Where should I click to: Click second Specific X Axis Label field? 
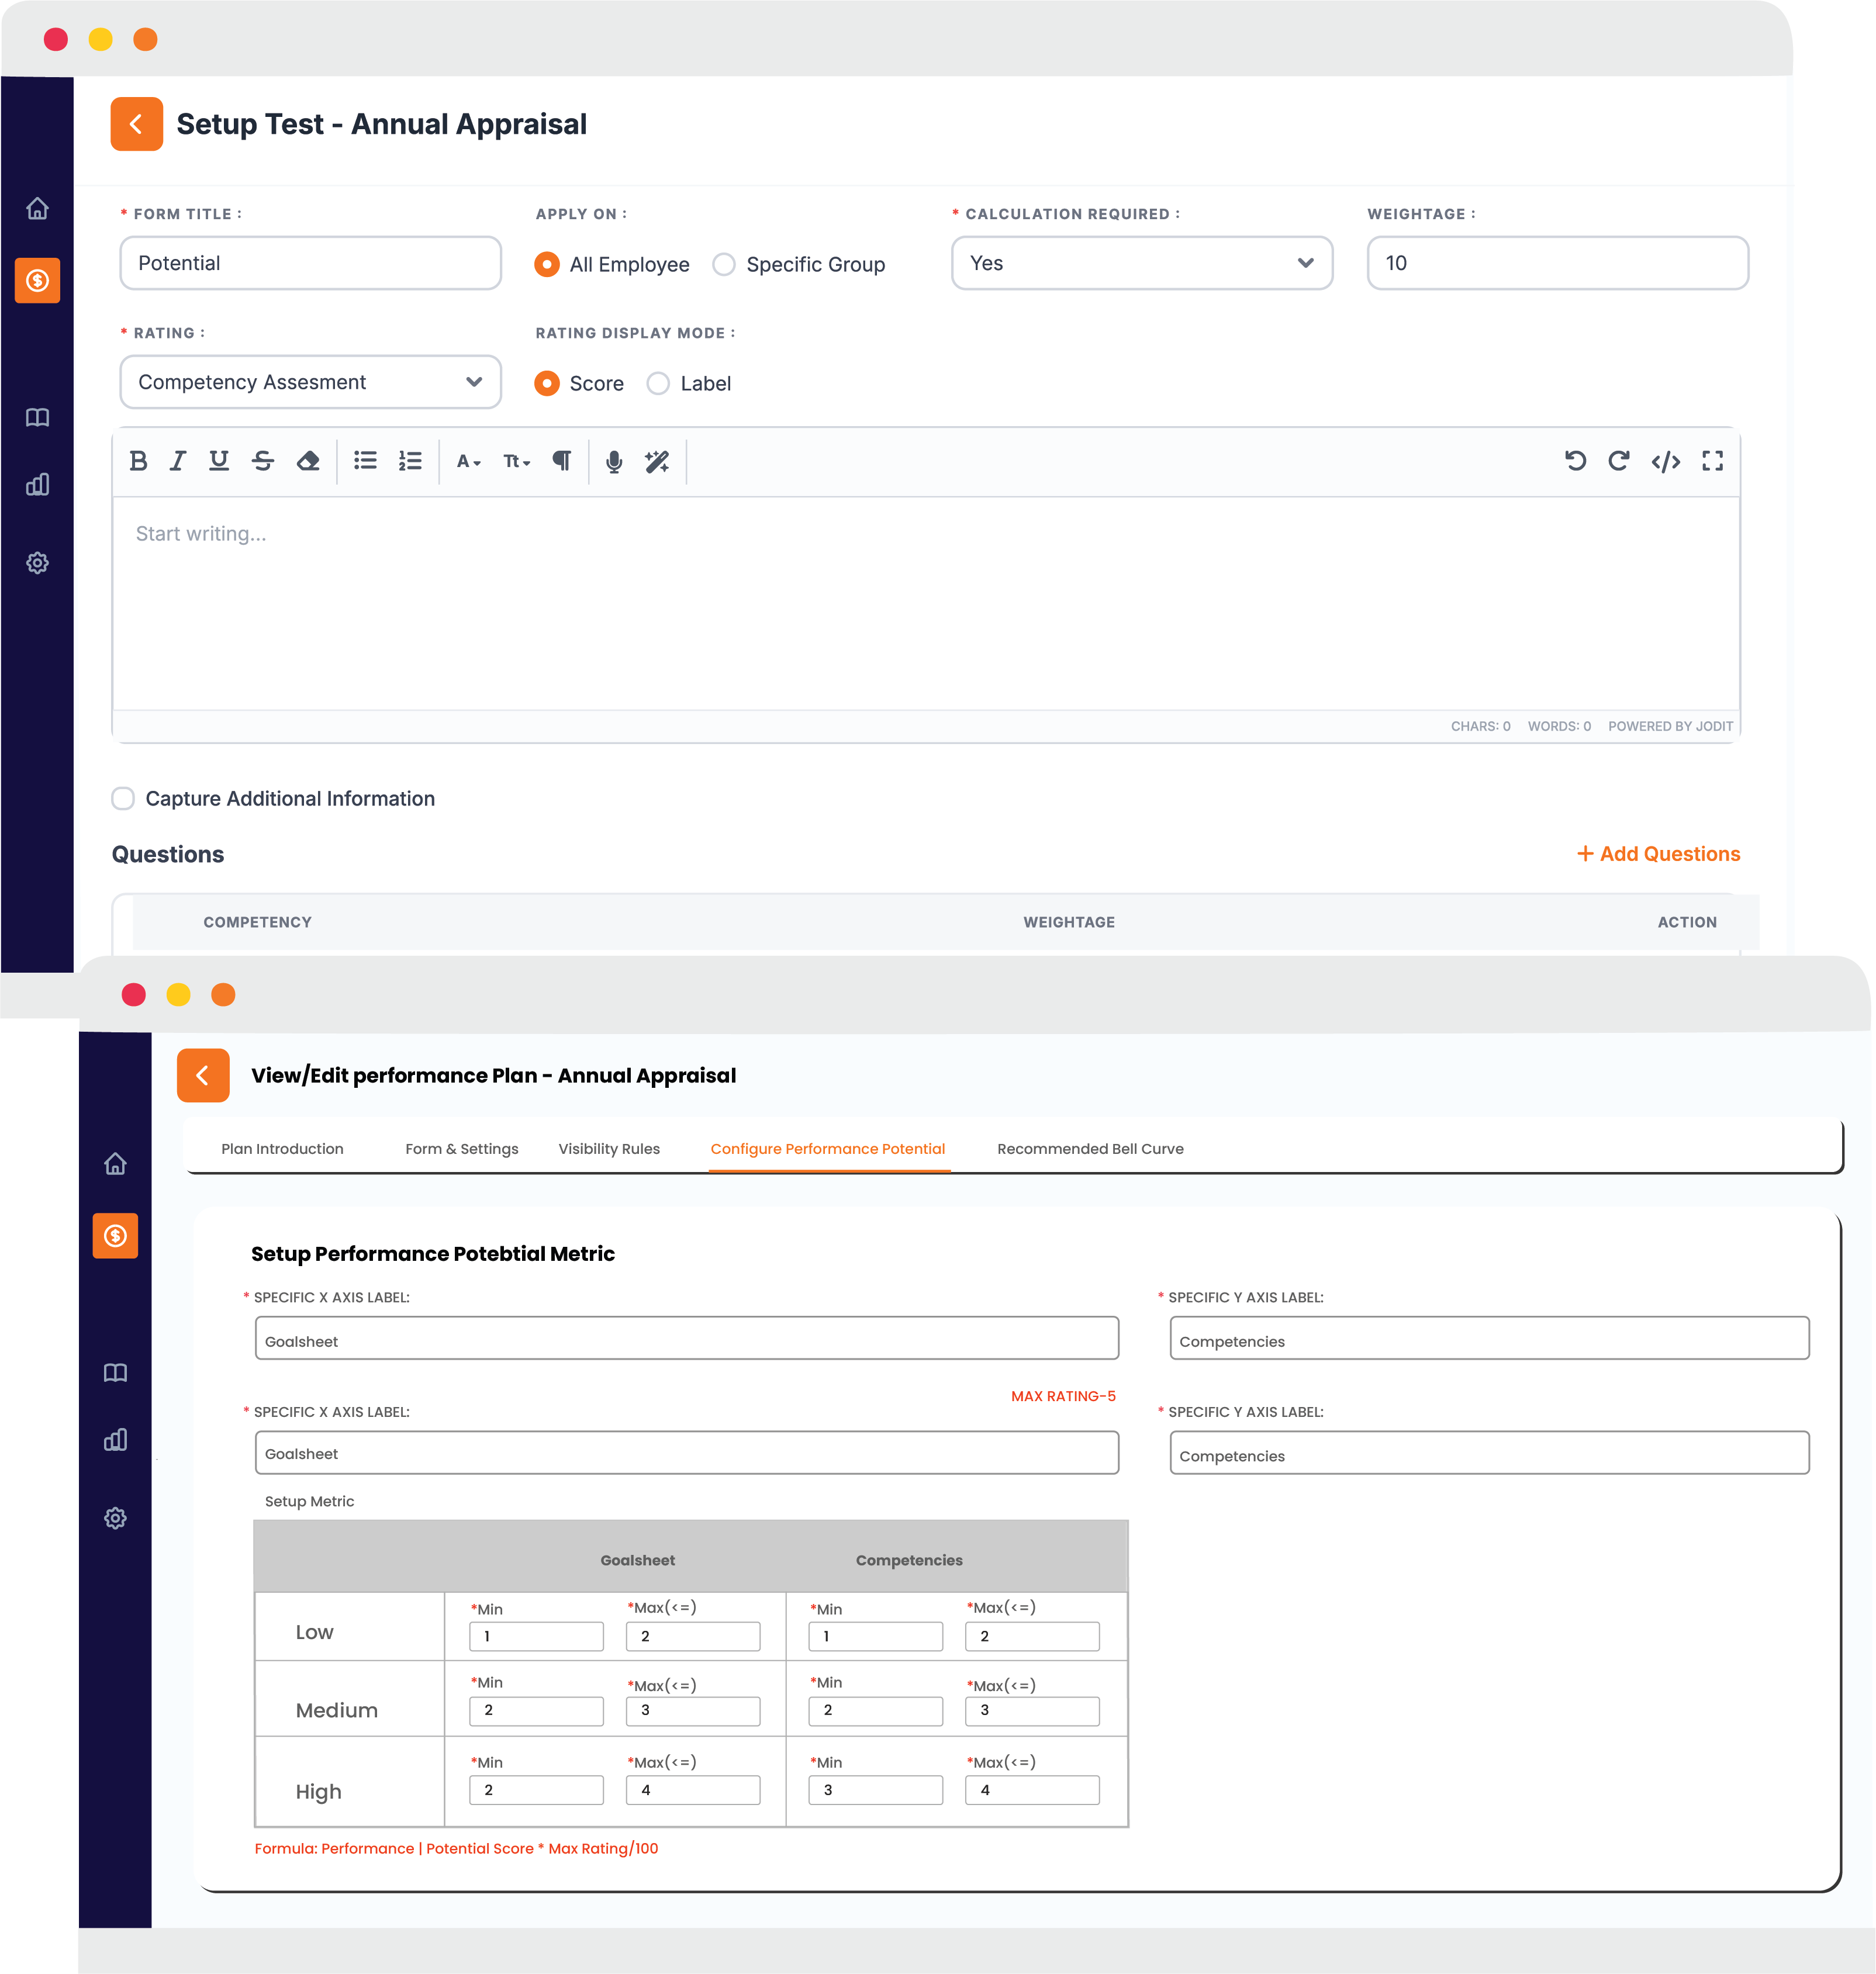point(686,1452)
